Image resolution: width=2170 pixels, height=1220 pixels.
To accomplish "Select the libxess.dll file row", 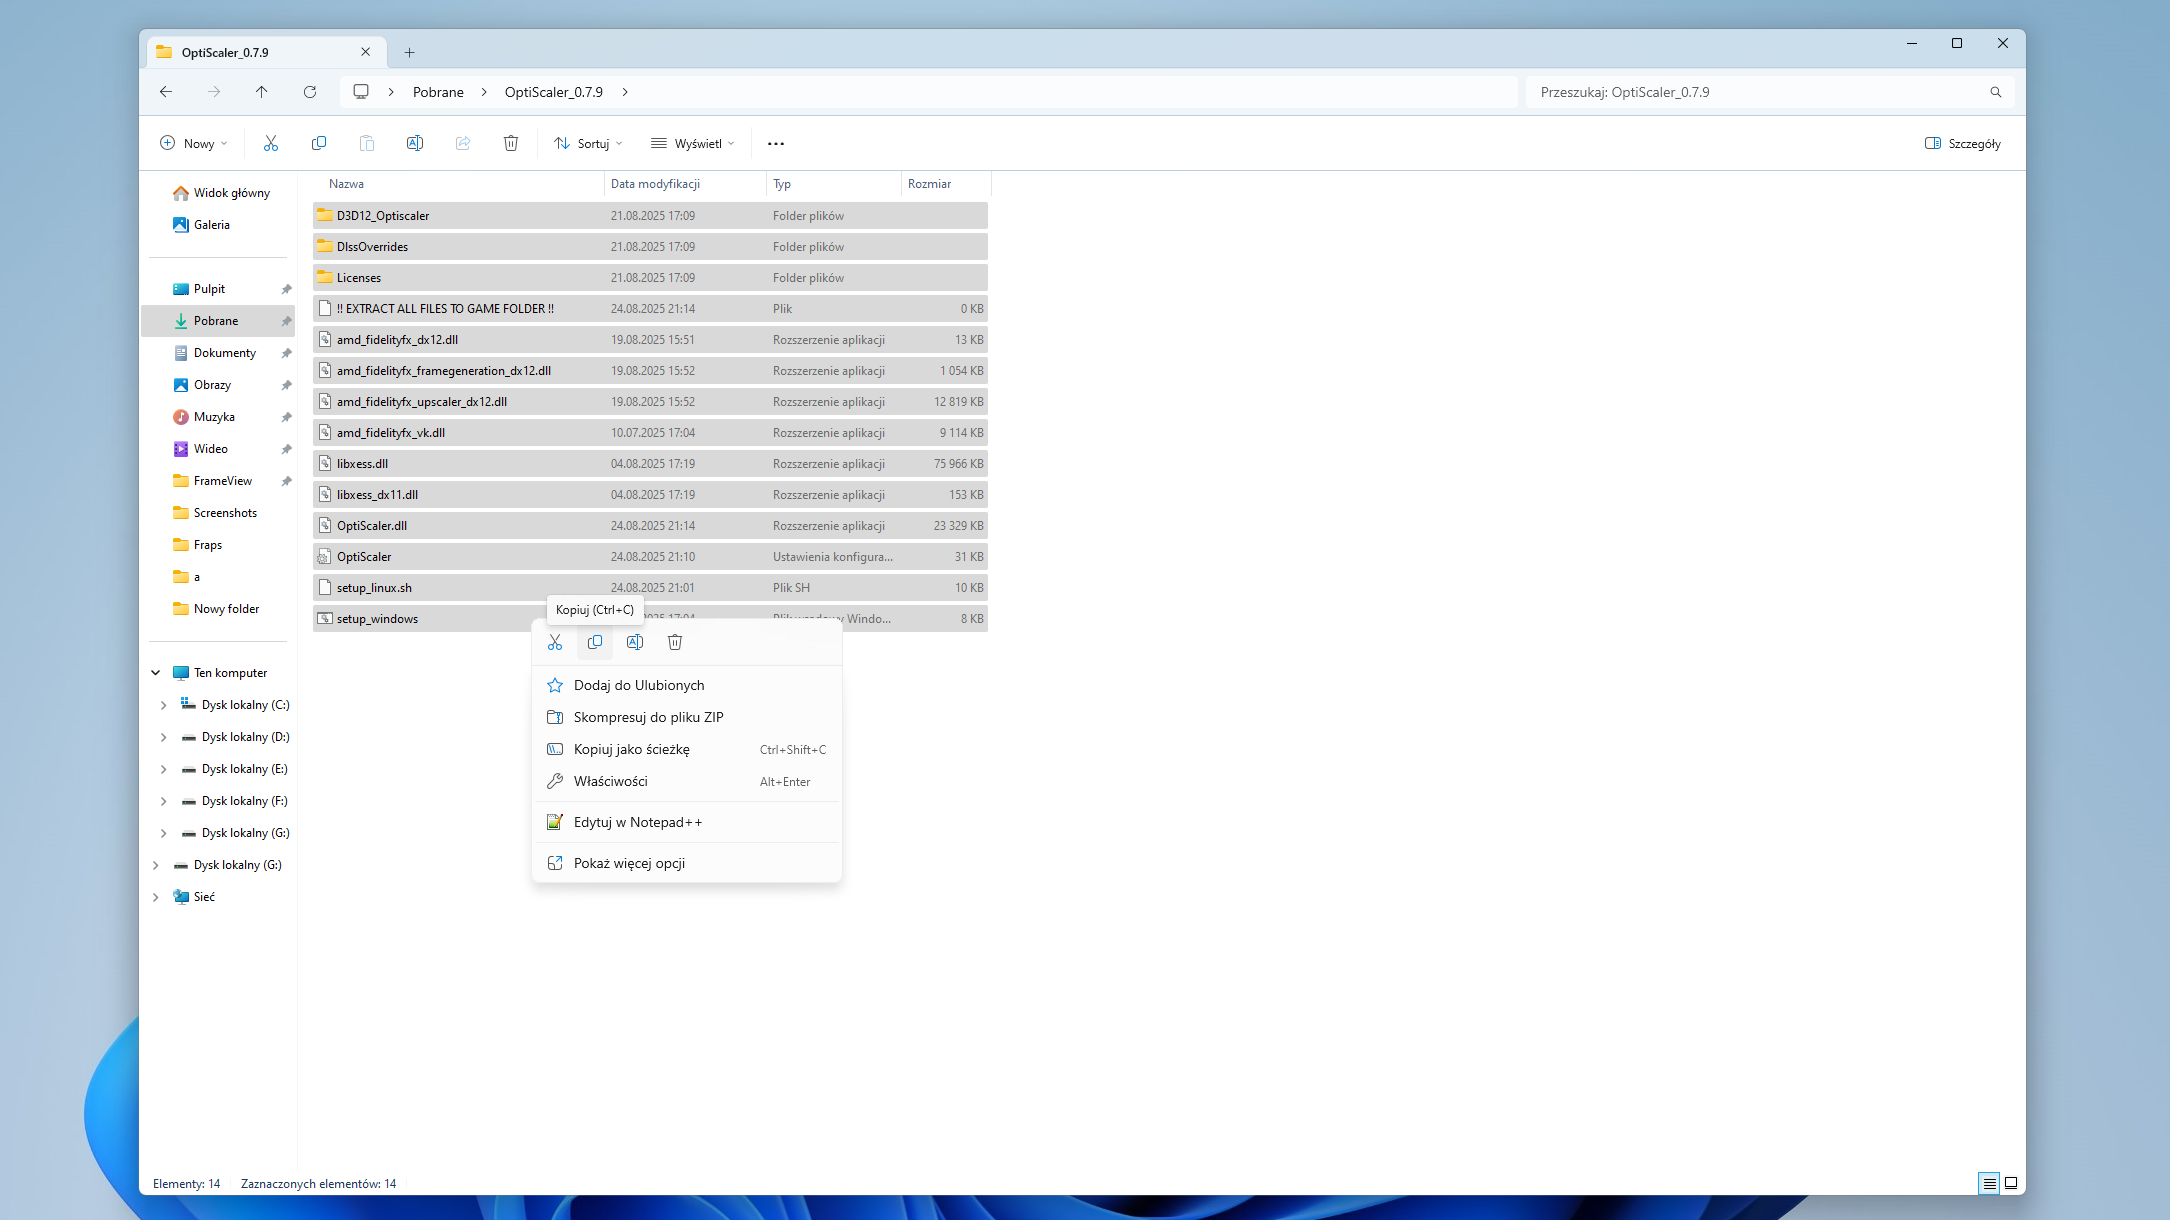I will coord(650,463).
